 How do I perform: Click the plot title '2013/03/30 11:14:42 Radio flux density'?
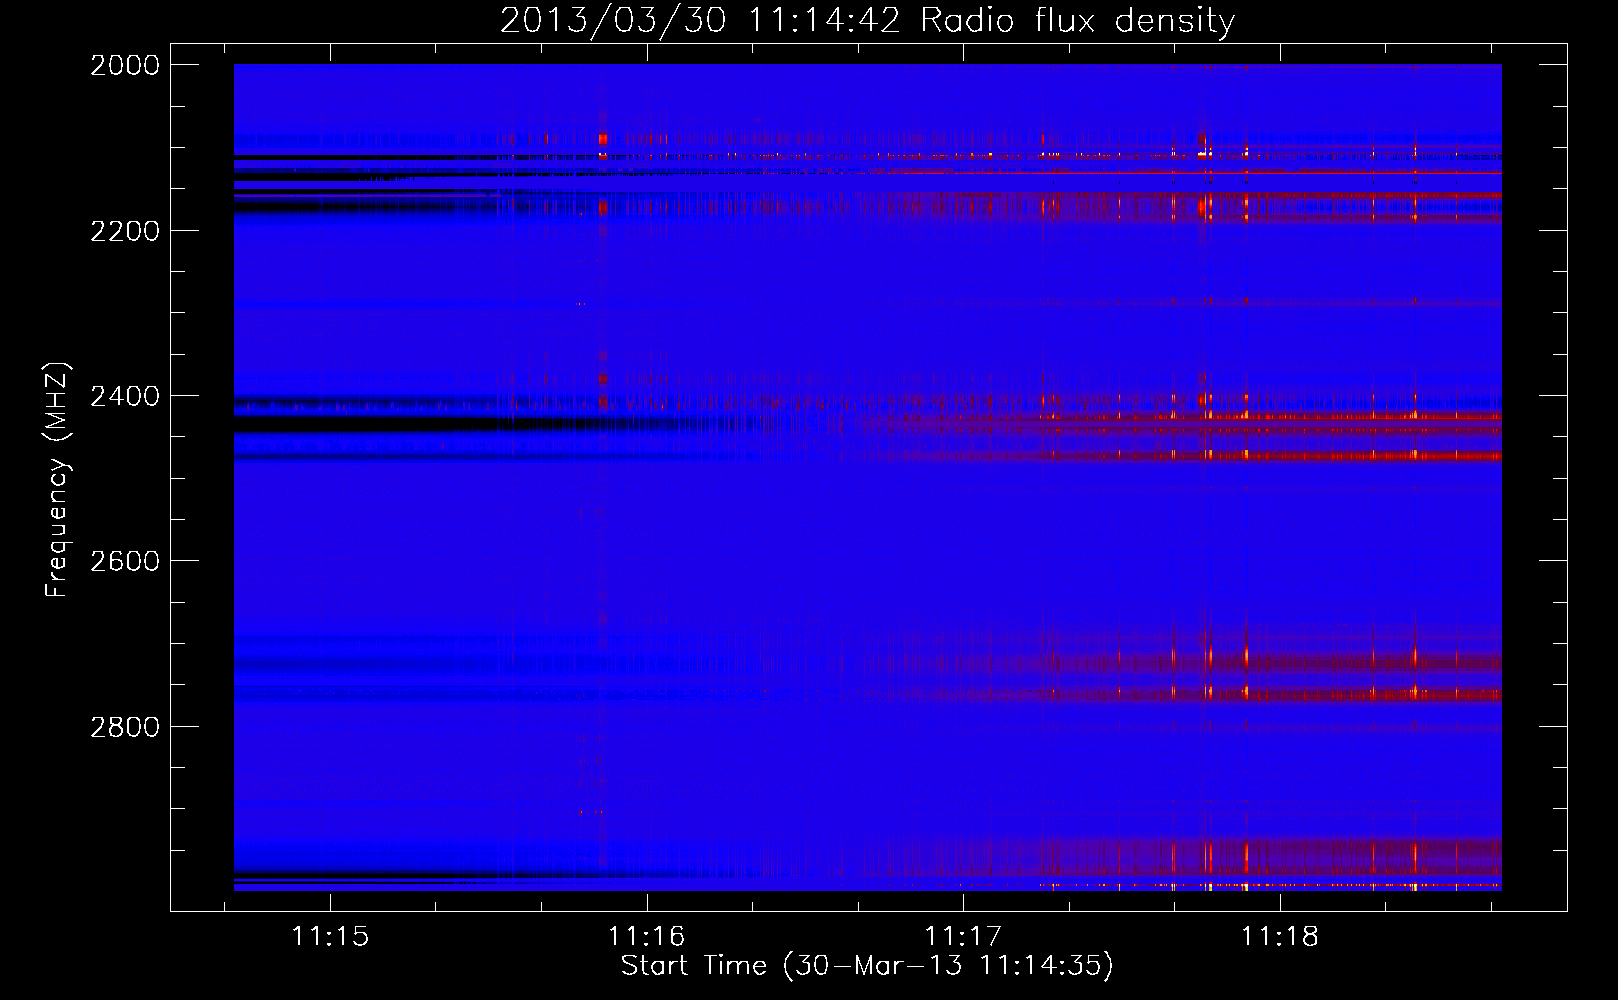click(867, 20)
